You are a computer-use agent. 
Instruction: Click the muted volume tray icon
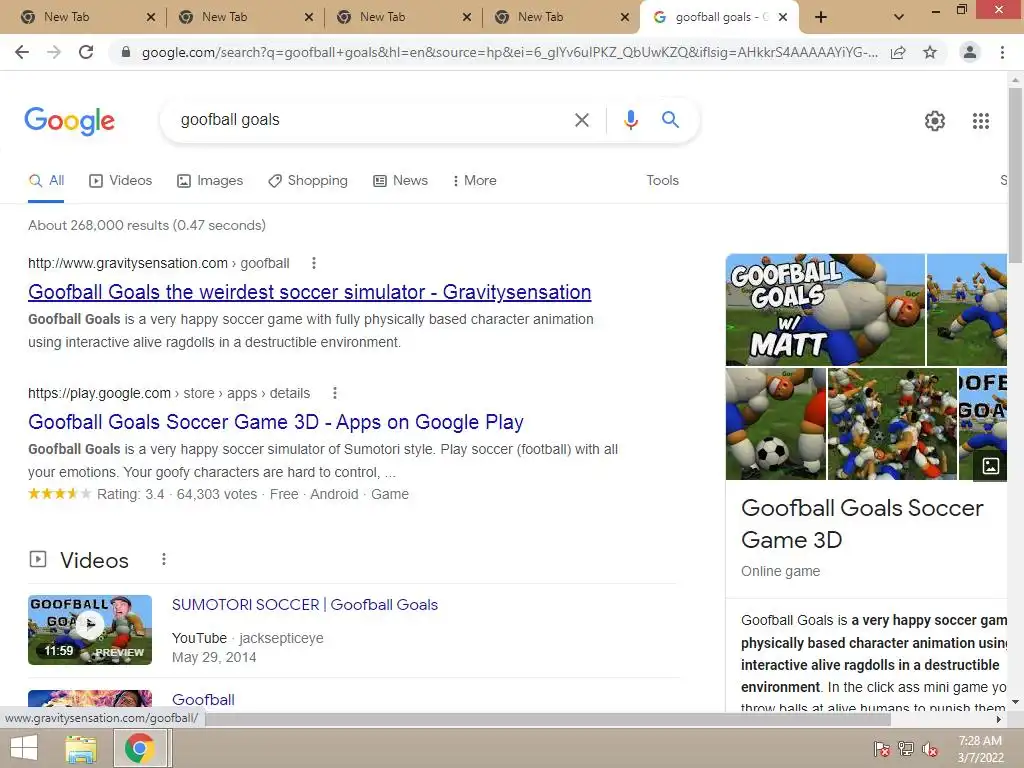(x=930, y=749)
